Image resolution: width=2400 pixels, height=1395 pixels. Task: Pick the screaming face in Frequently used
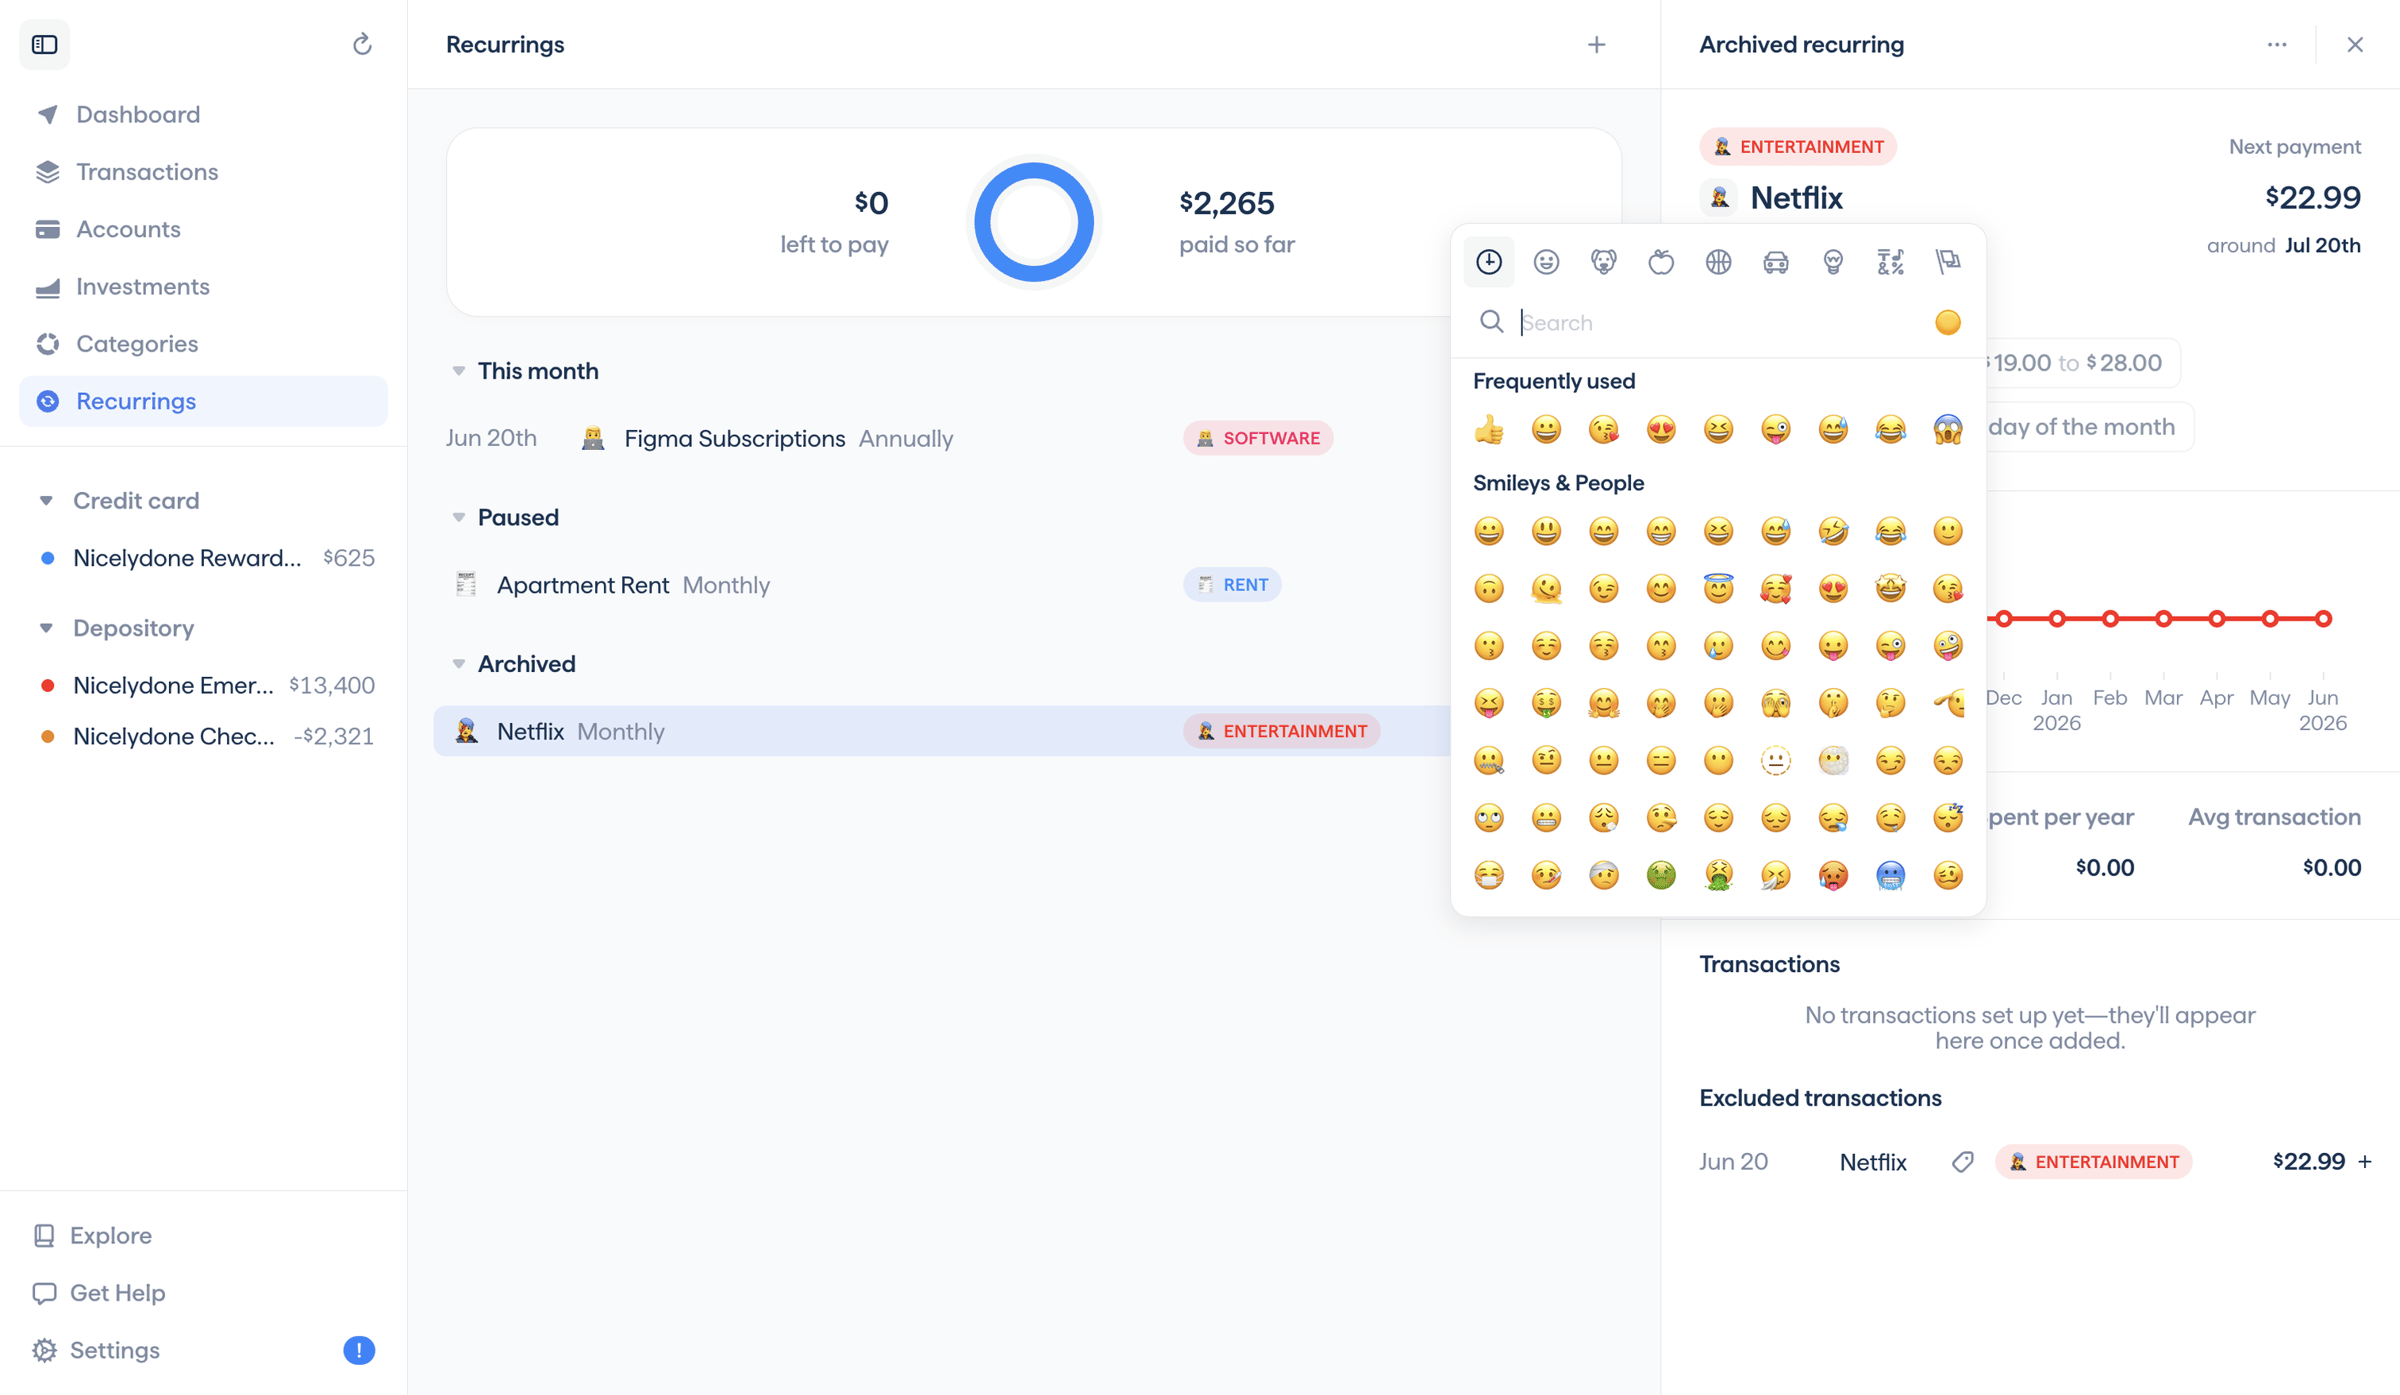(x=1948, y=430)
